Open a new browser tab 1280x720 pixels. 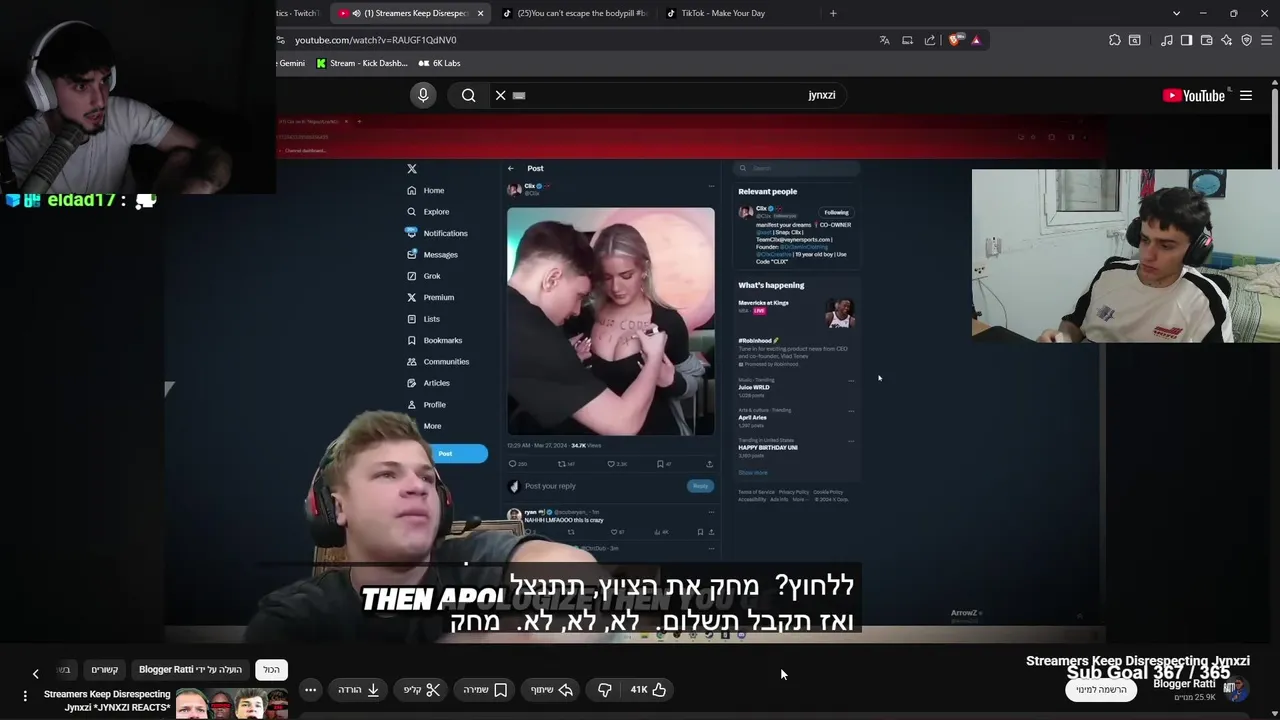coord(833,13)
